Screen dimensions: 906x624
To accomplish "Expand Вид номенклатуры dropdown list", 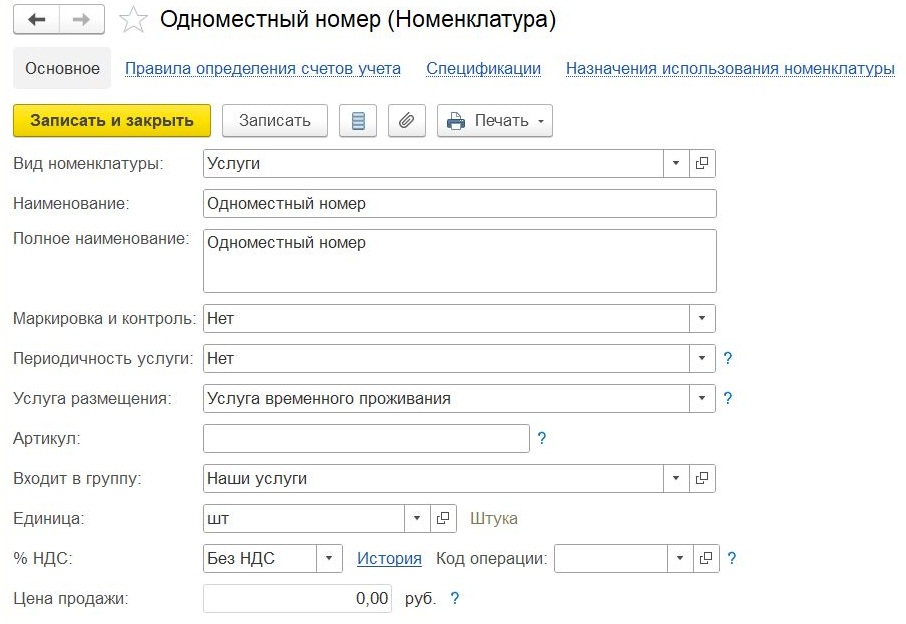I will (x=676, y=164).
